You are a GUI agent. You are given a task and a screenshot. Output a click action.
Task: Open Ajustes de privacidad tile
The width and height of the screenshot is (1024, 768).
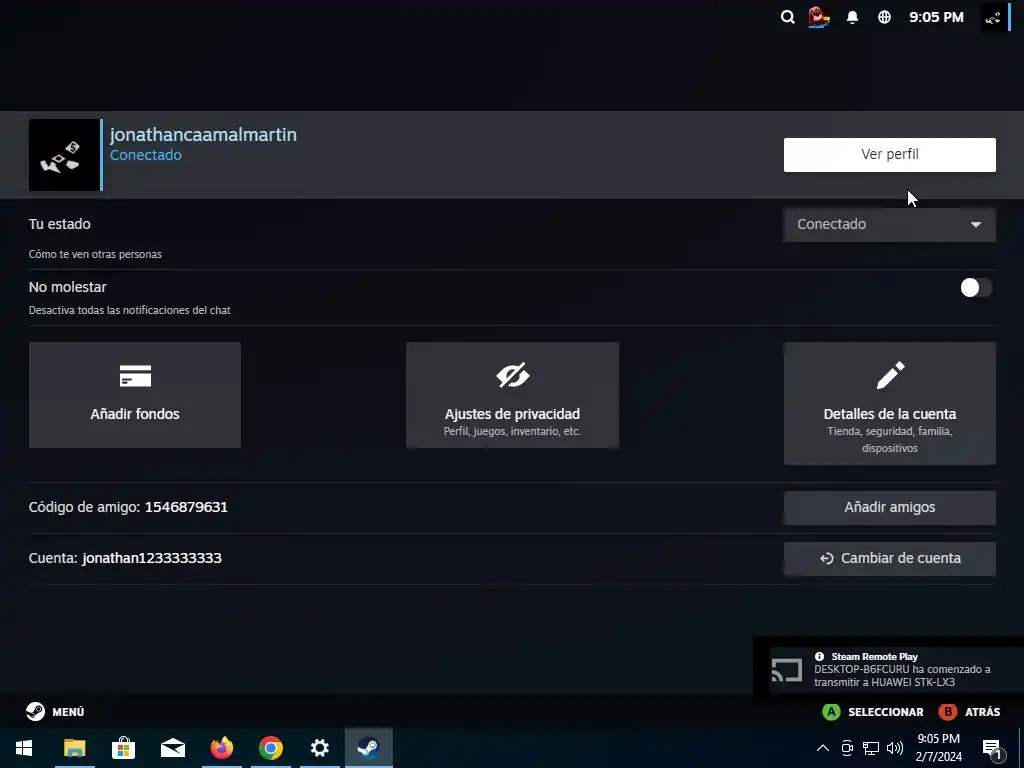(x=512, y=395)
